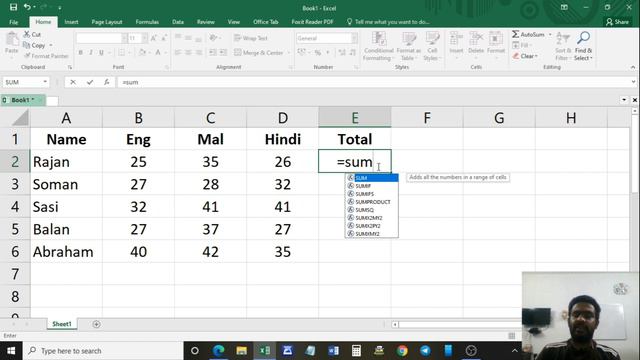The width and height of the screenshot is (640, 360).
Task: Open Calculator from the taskbar
Action: (356, 351)
